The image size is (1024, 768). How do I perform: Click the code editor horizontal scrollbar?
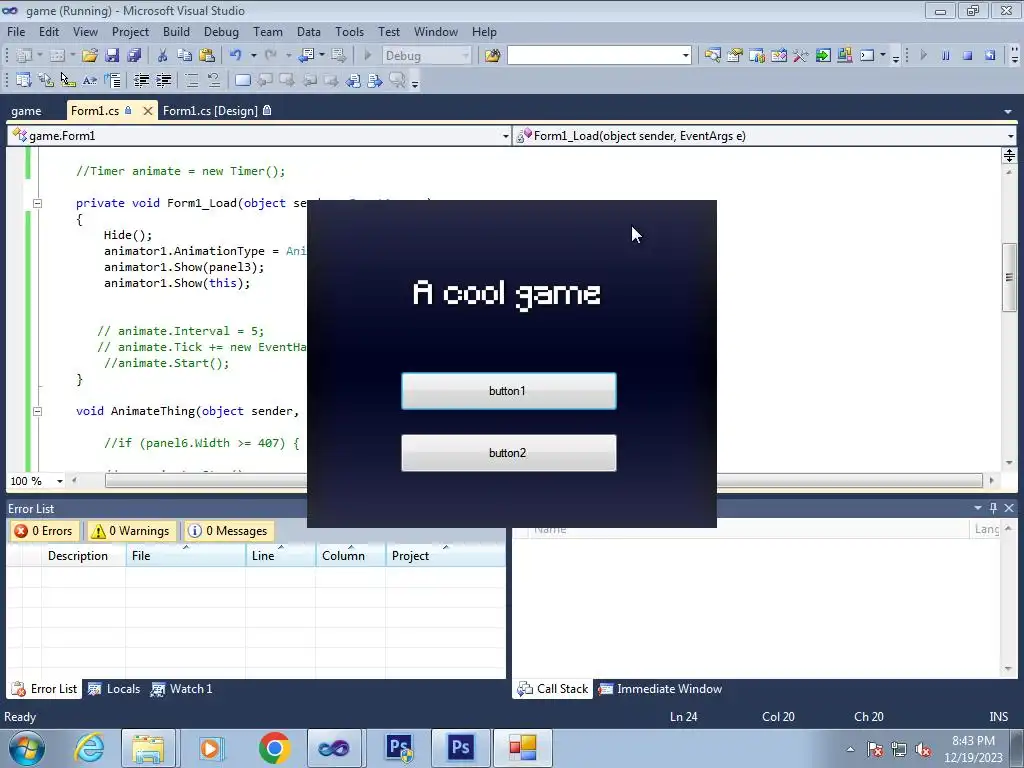coord(544,481)
